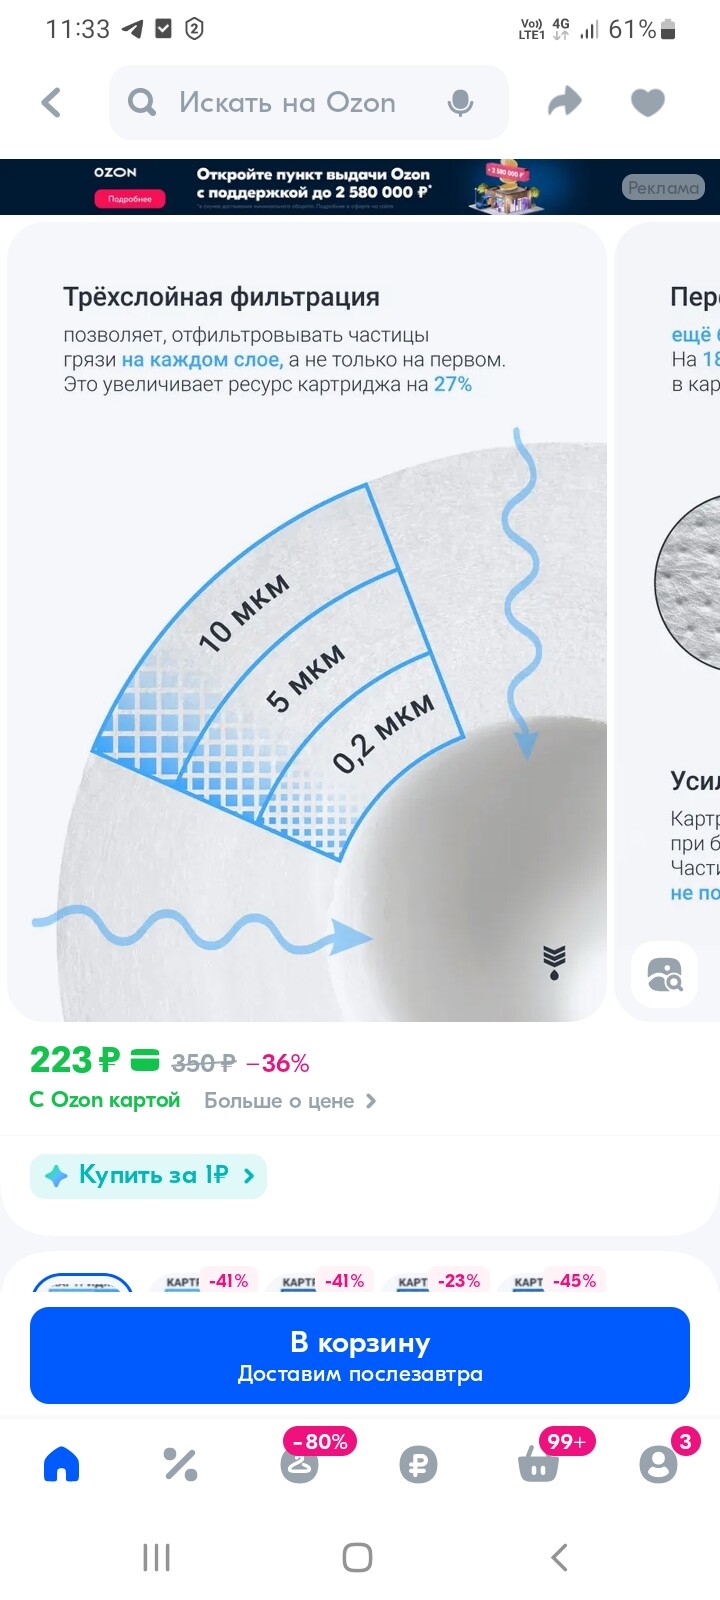The width and height of the screenshot is (720, 1600).
Task: Open the Ozon pickup point ad banner
Action: click(360, 187)
